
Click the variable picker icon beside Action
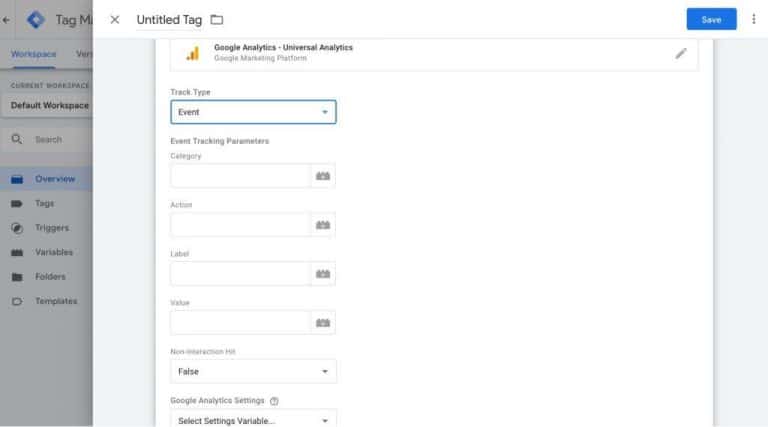point(323,225)
